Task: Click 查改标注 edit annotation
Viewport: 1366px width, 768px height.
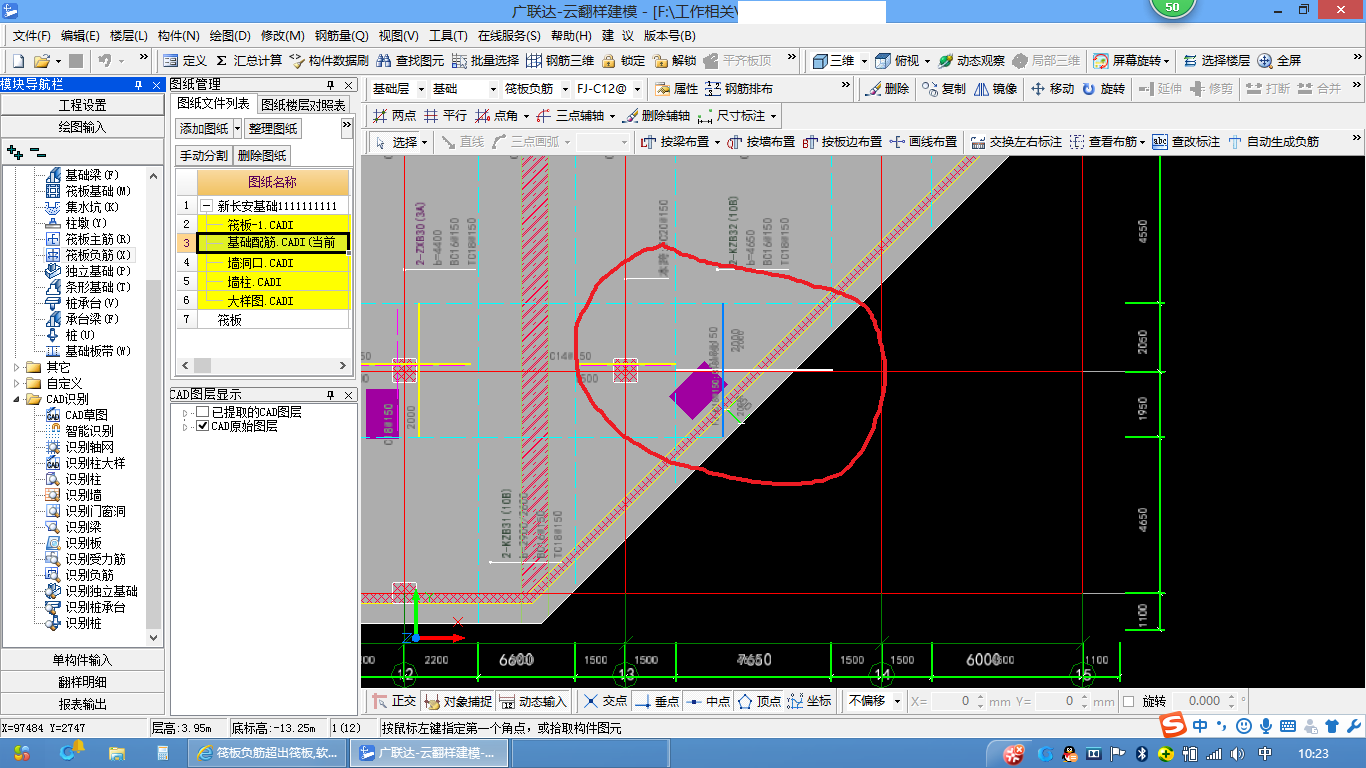Action: pos(1186,142)
